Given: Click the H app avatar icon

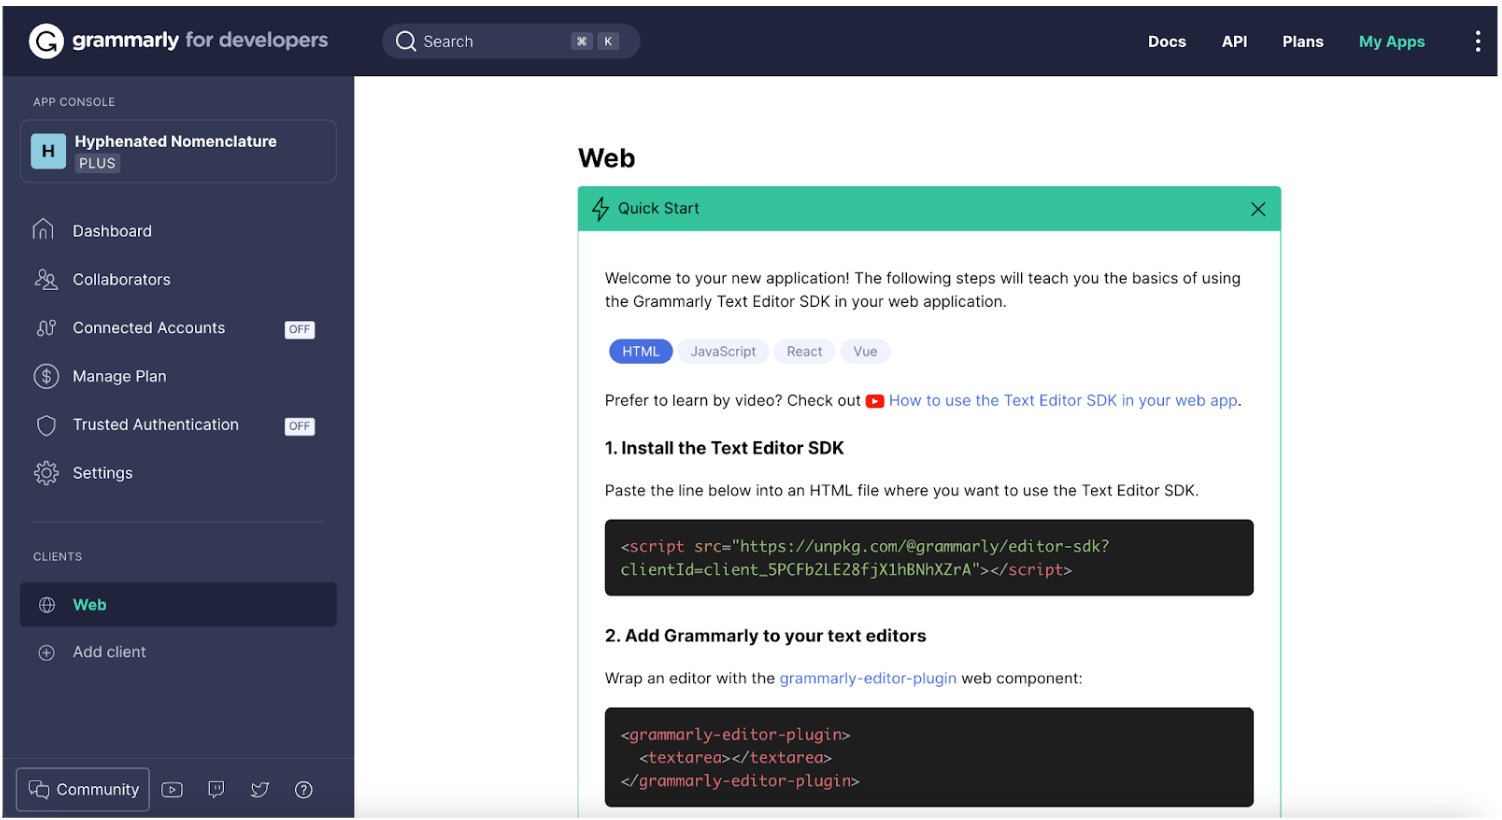Looking at the screenshot, I should point(48,151).
